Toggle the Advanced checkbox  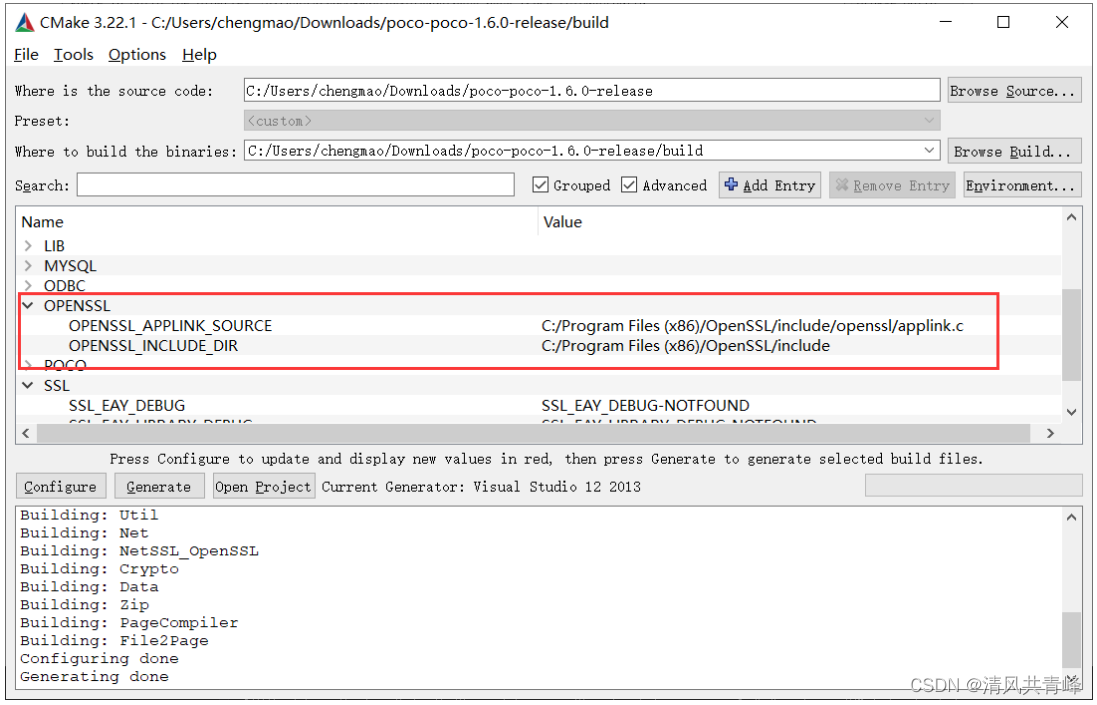click(x=629, y=185)
